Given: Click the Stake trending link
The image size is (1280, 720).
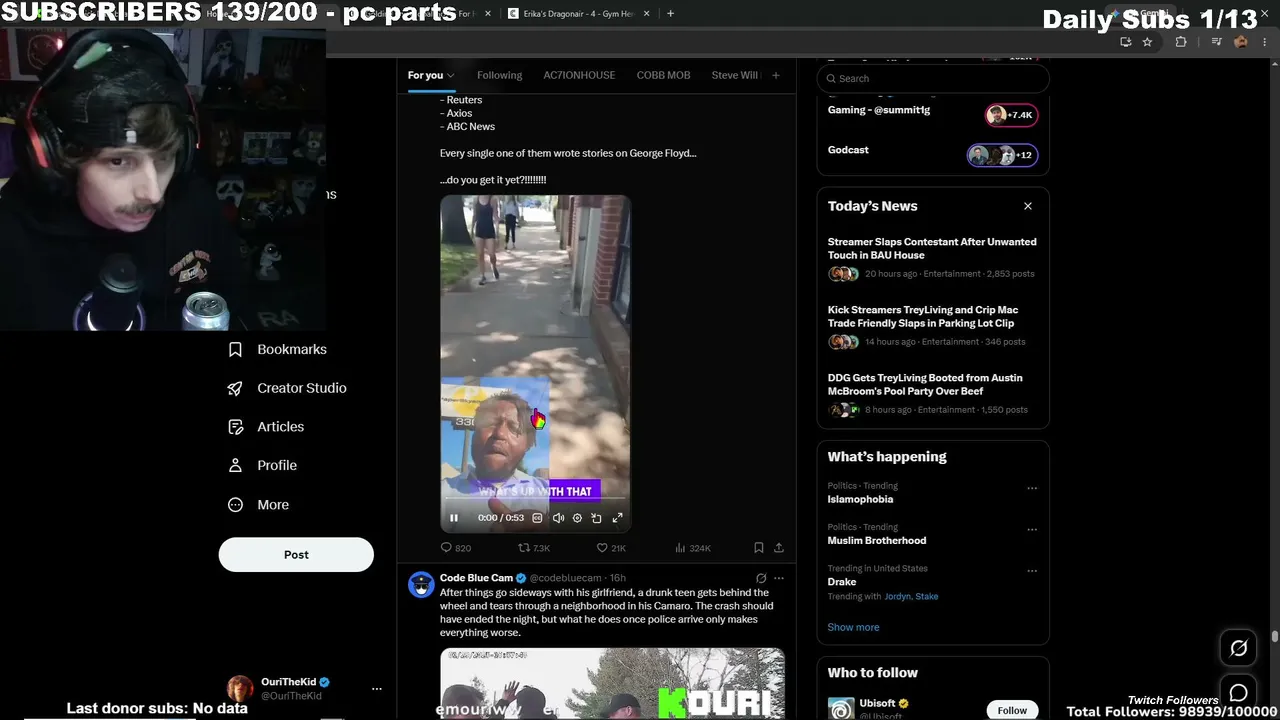Looking at the screenshot, I should [x=927, y=596].
